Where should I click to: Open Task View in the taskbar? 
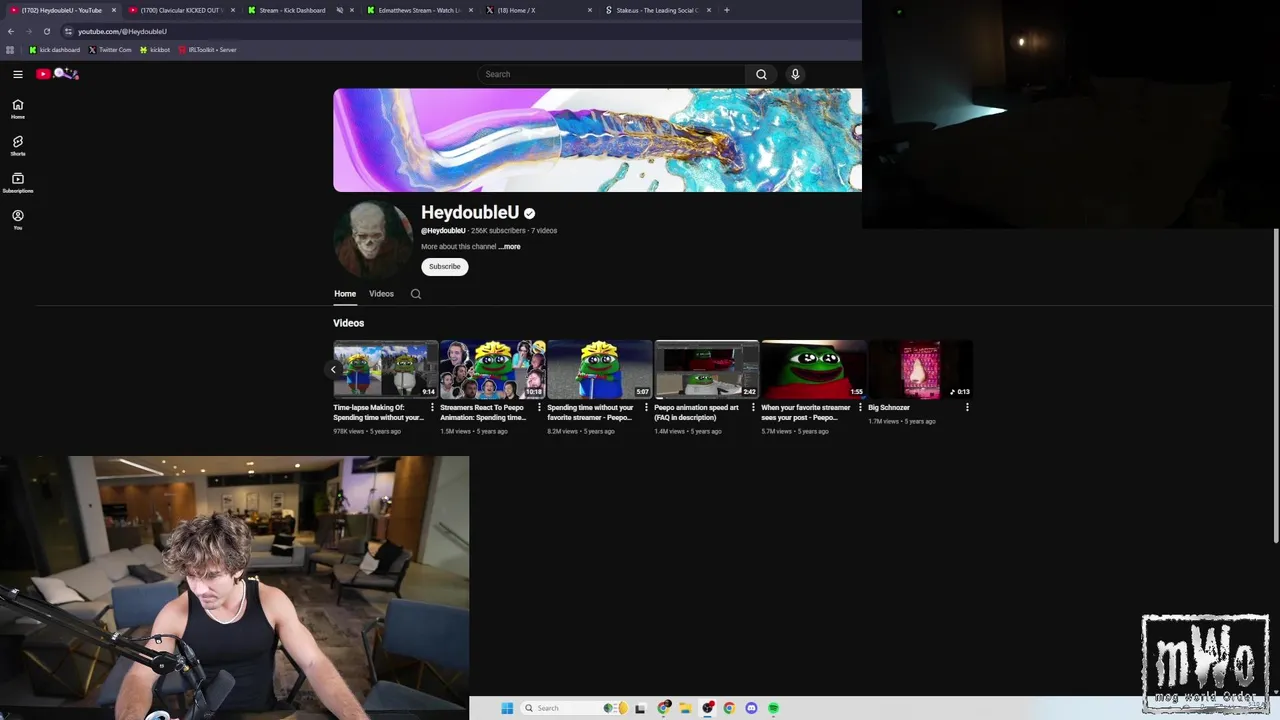pos(640,708)
